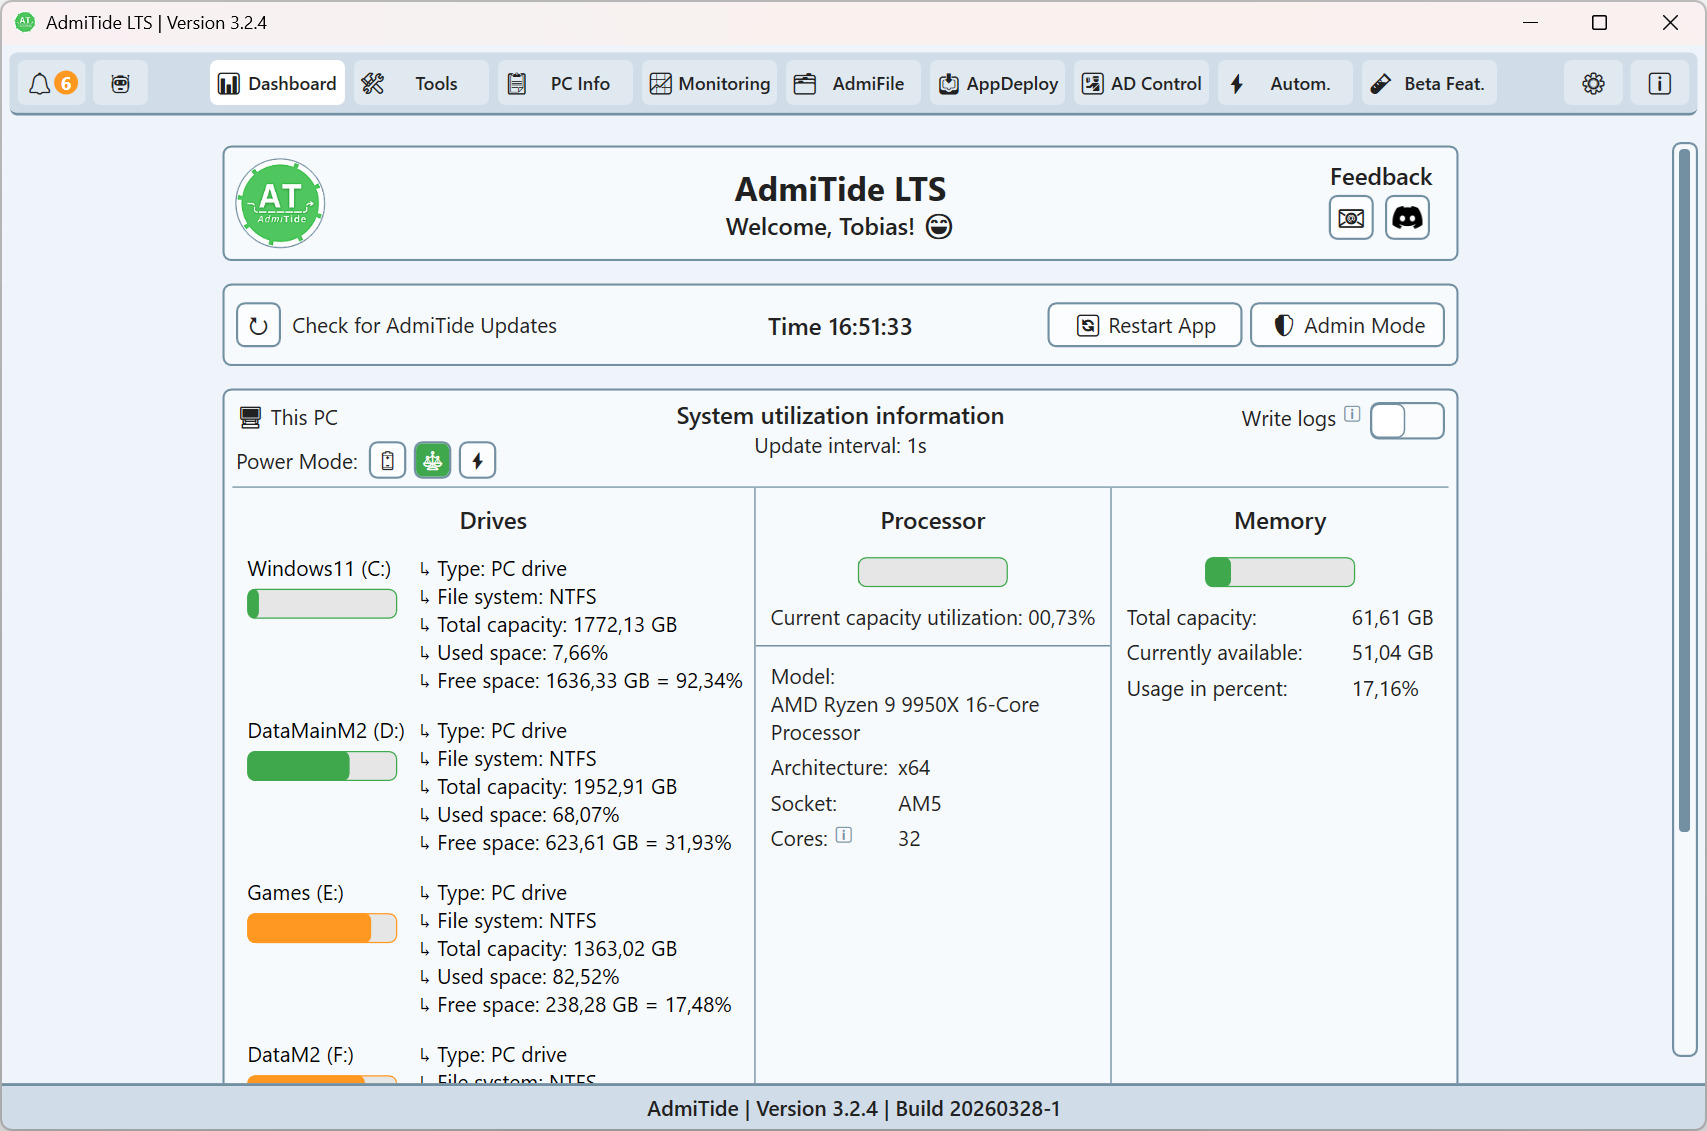Image resolution: width=1707 pixels, height=1131 pixels.
Task: Open the AD Control section
Action: (x=1141, y=83)
